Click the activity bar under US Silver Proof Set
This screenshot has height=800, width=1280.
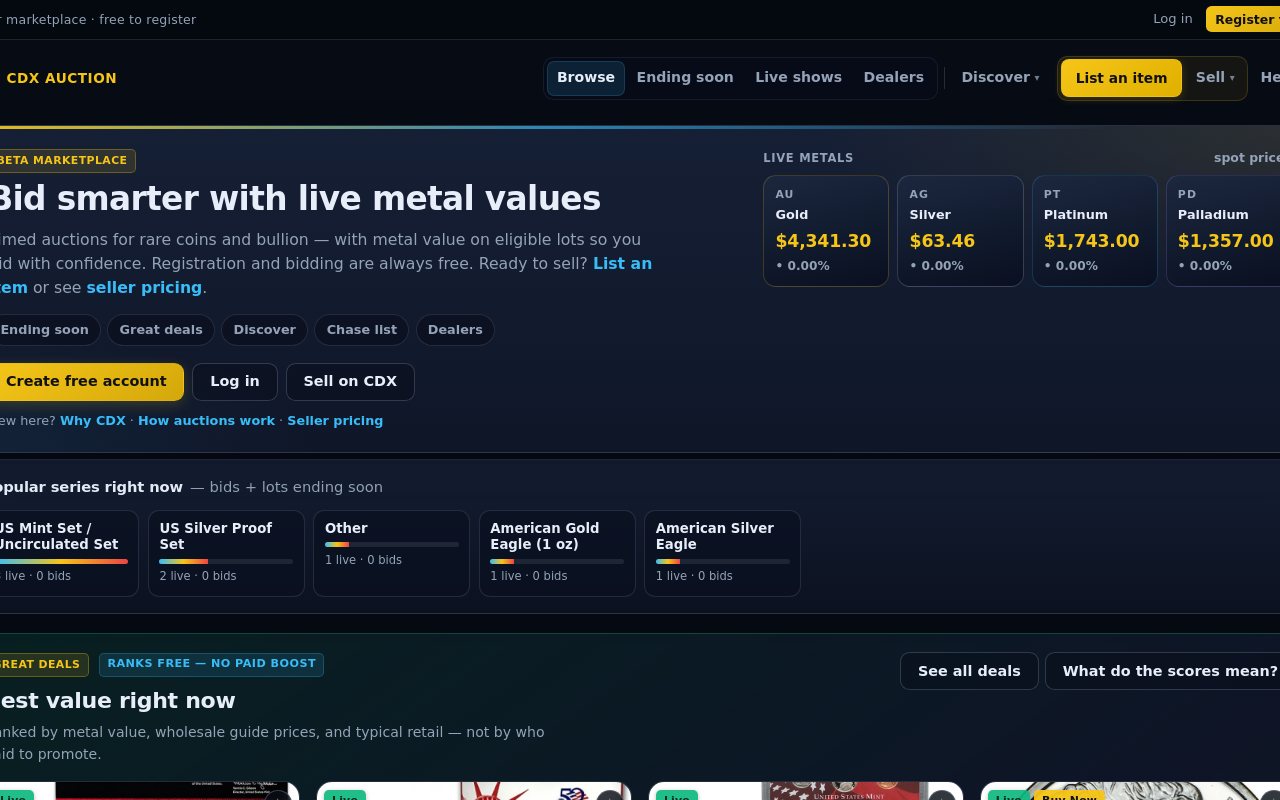(x=226, y=561)
